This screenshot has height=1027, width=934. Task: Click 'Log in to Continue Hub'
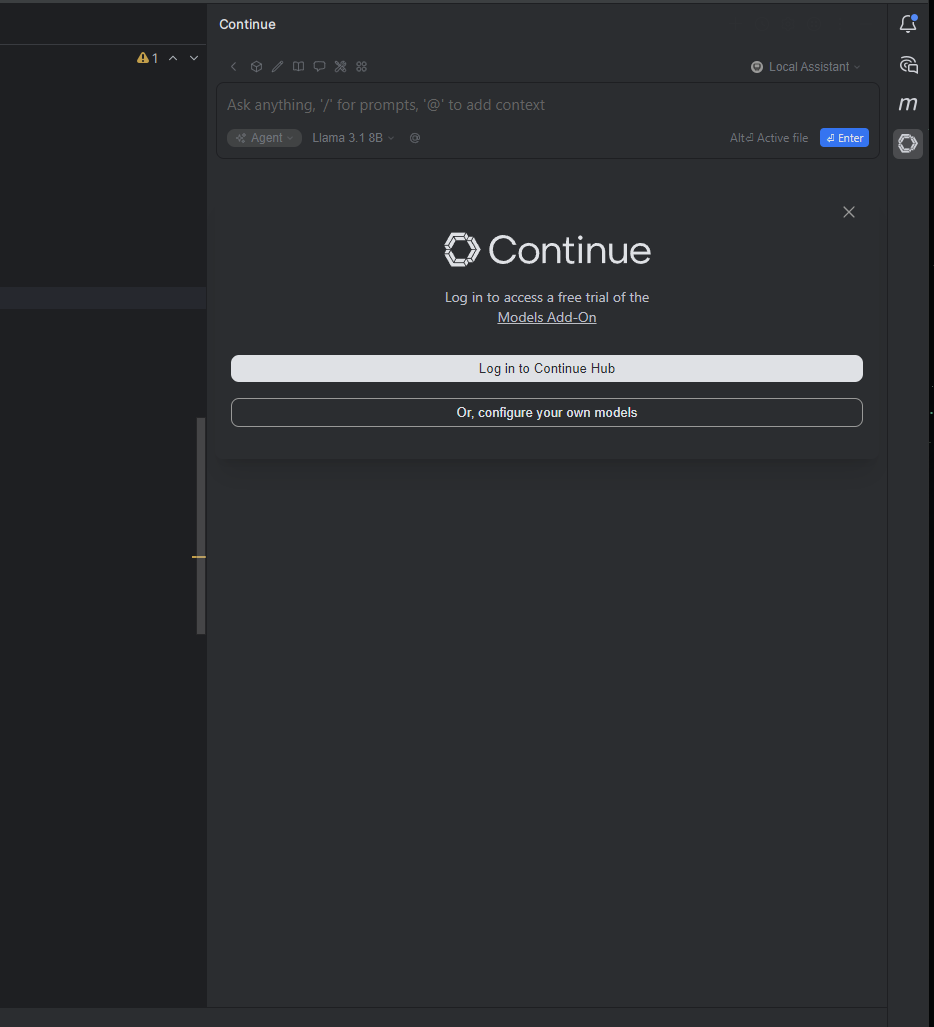tap(546, 368)
